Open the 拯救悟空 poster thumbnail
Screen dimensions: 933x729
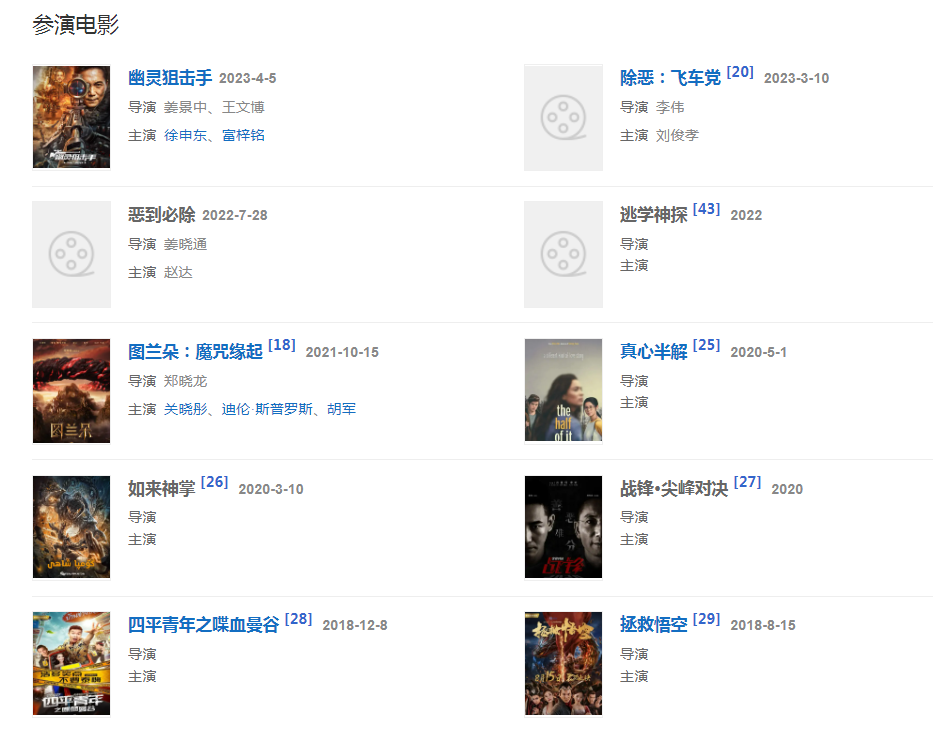pos(563,664)
